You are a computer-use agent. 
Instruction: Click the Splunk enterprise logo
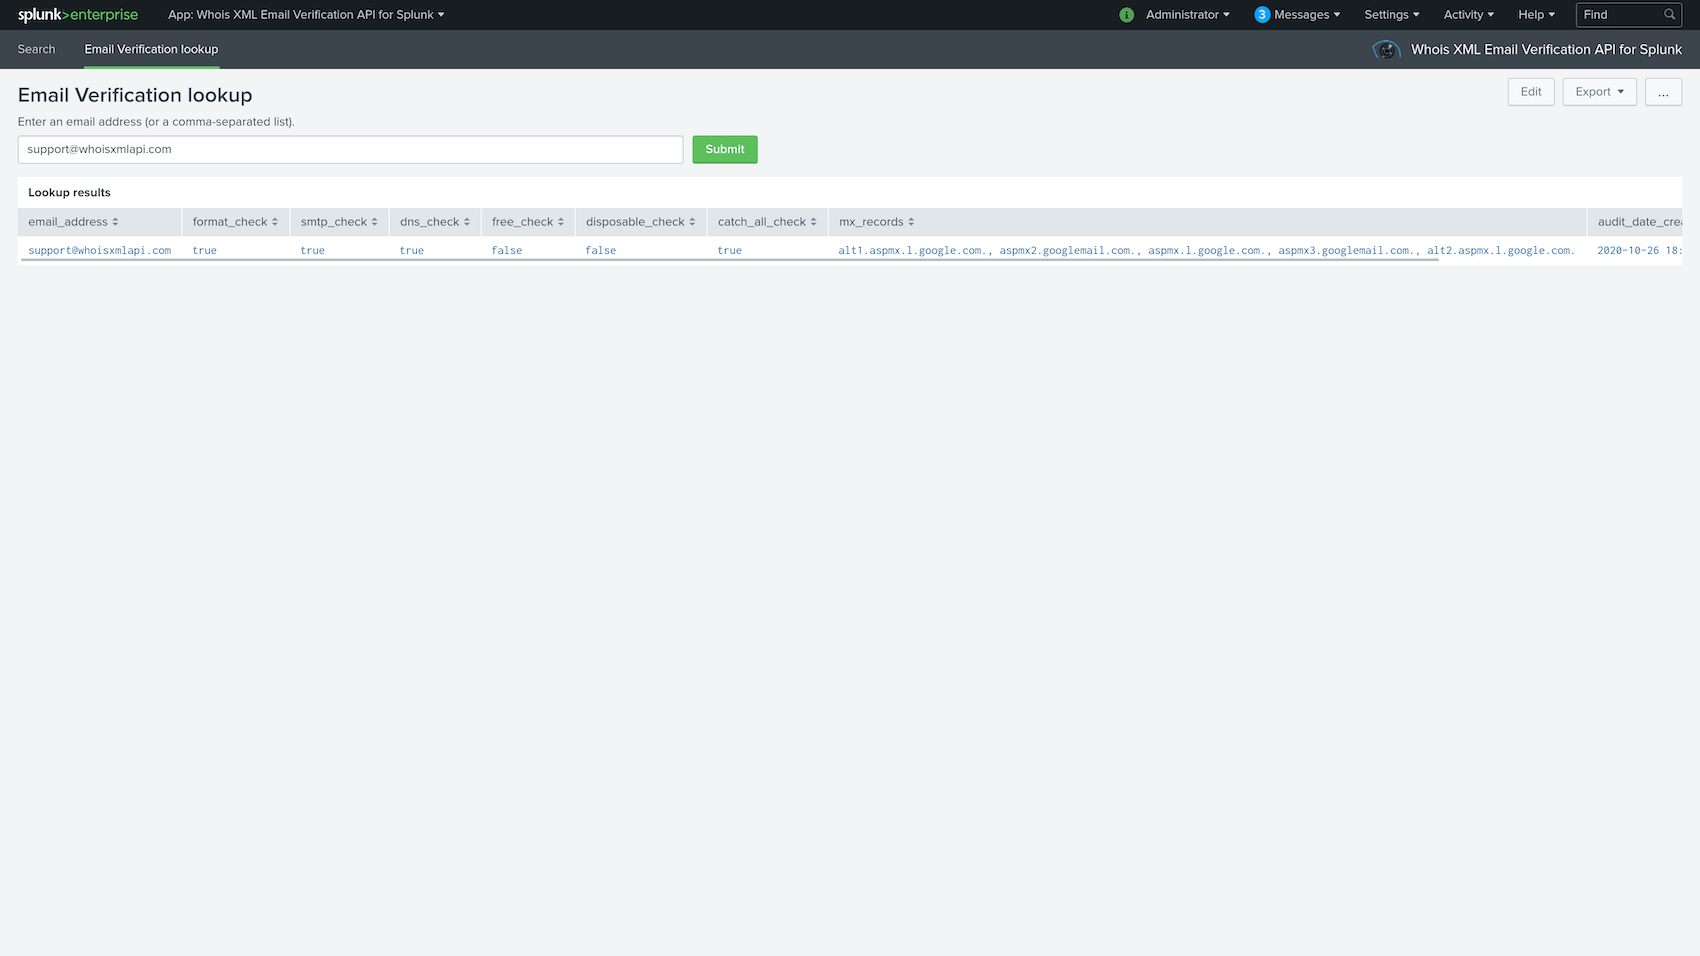78,15
